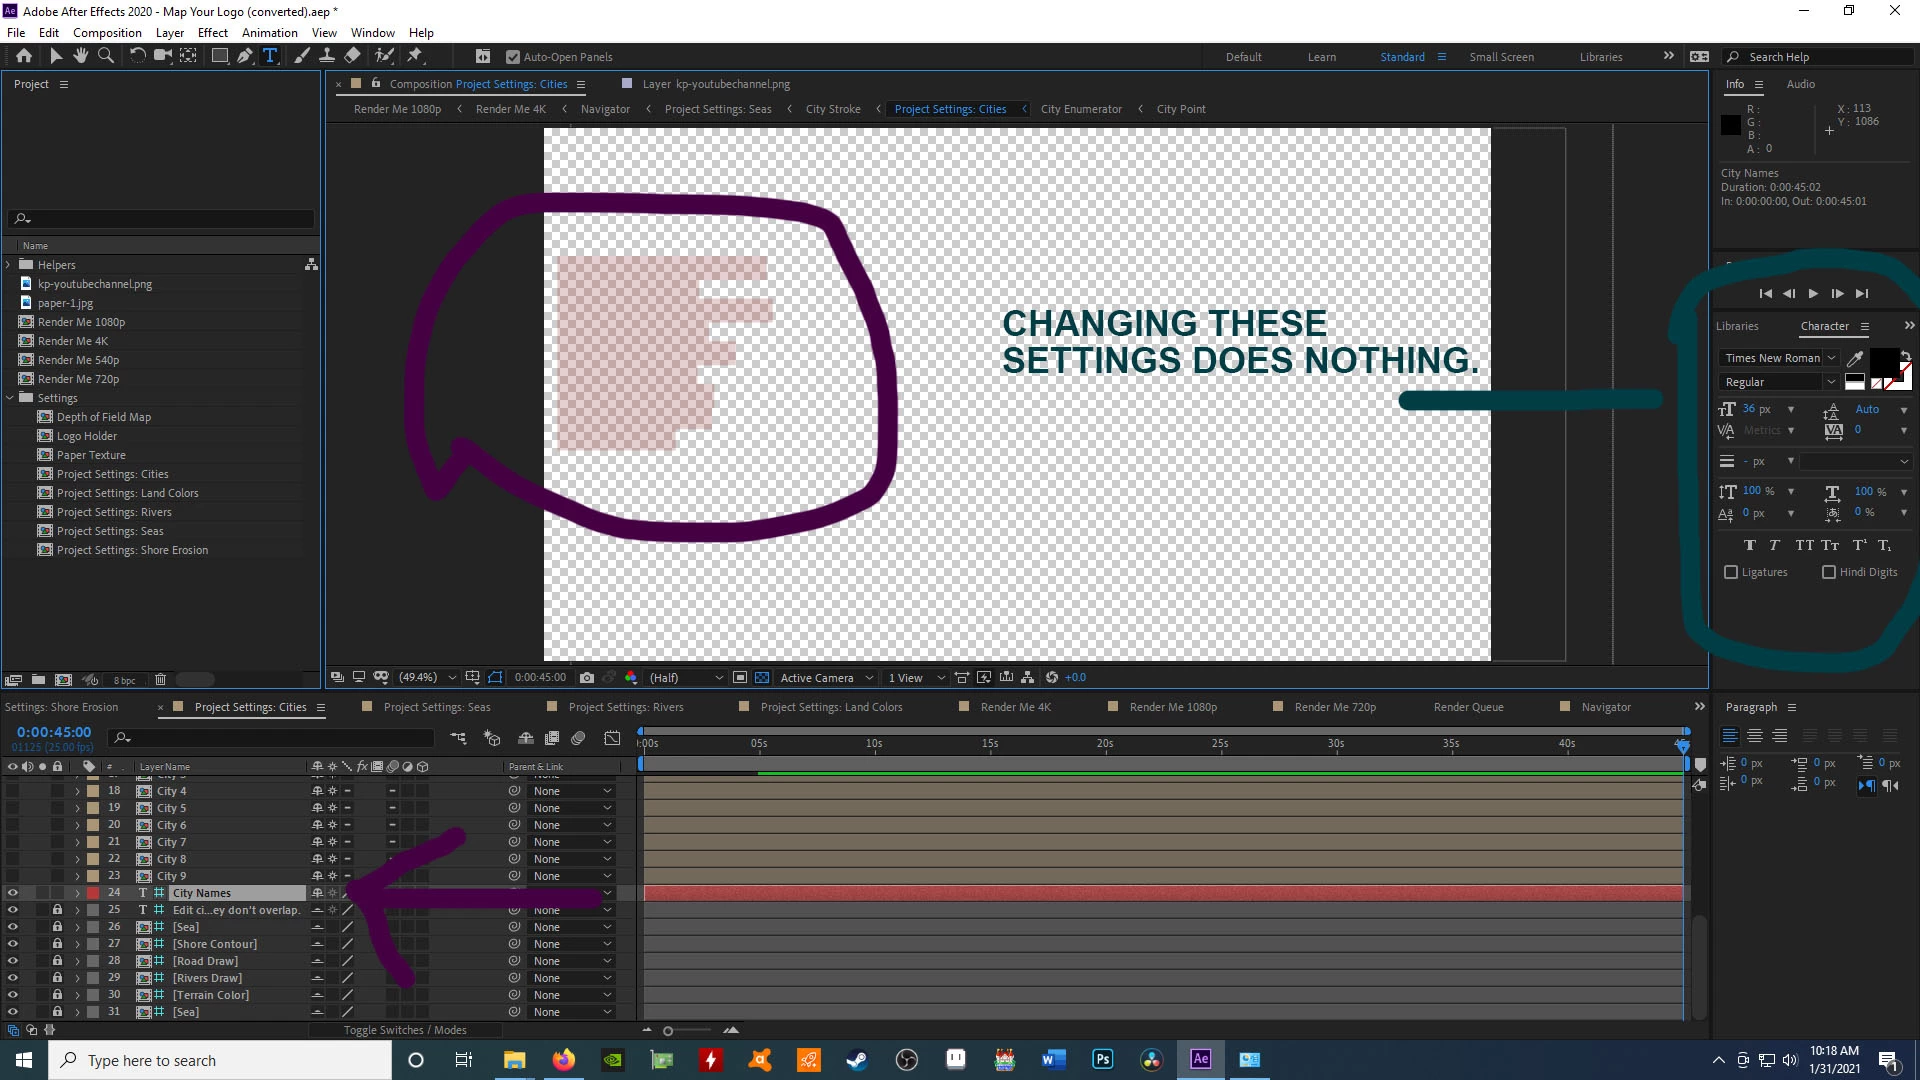Switch to Project Settings: Seas timeline tab

pos(437,707)
